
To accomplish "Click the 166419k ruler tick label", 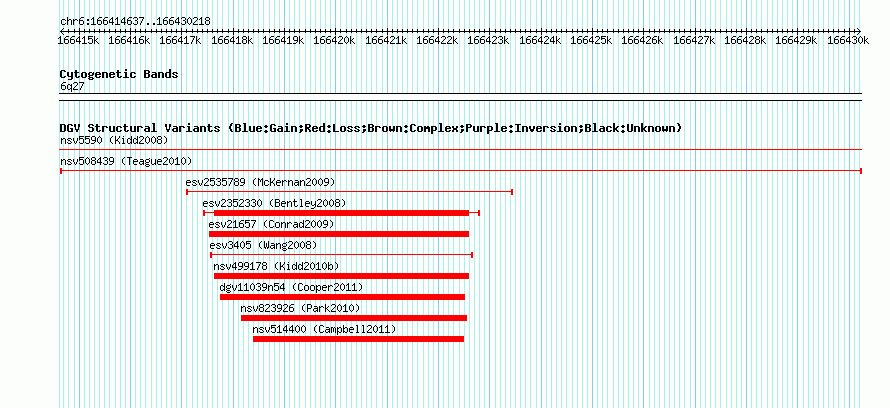I will (283, 40).
